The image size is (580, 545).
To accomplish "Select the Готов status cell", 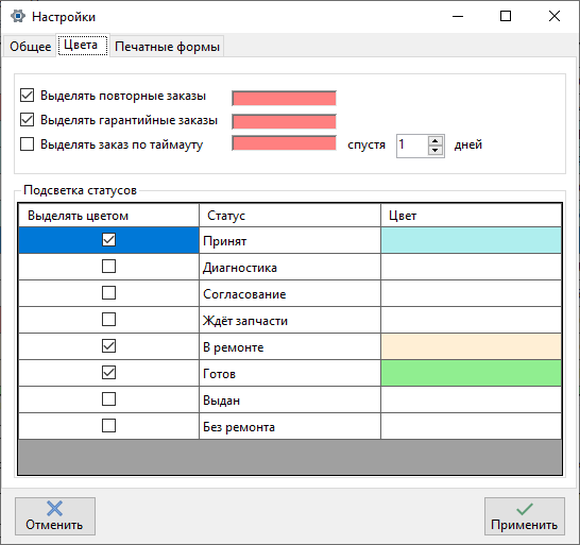I will coord(290,373).
